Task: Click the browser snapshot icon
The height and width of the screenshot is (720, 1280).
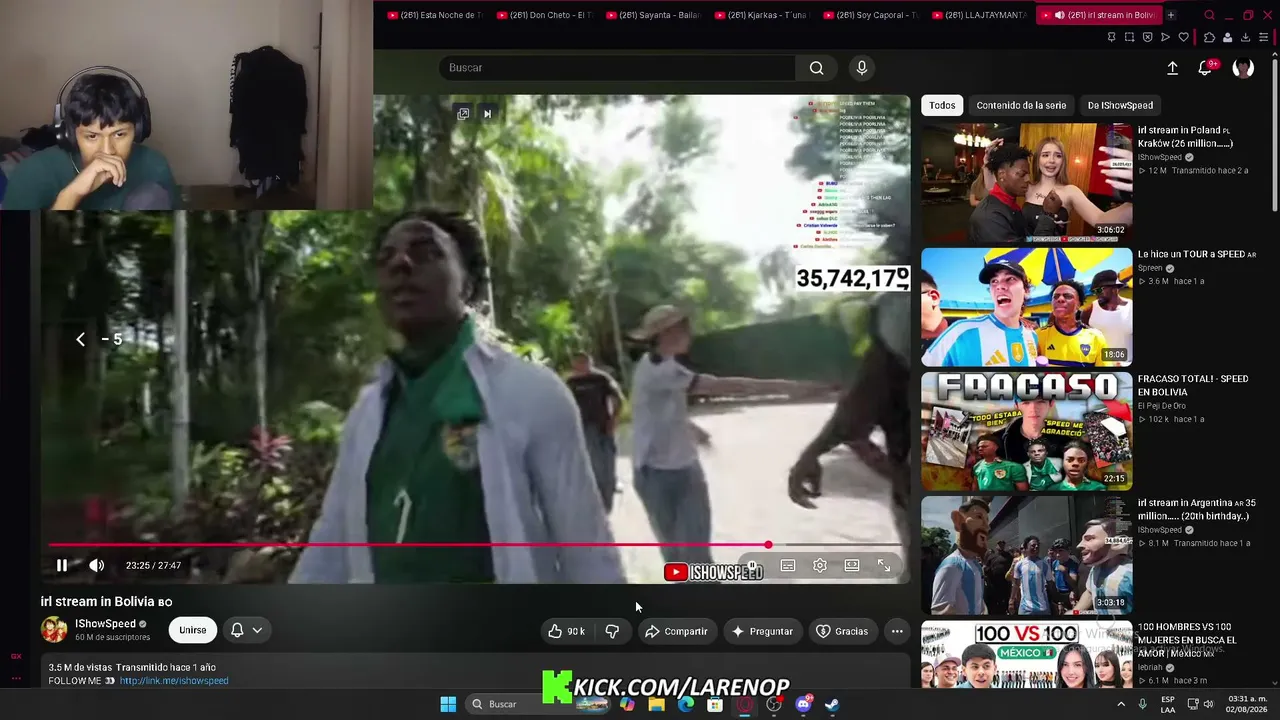Action: (x=1130, y=37)
